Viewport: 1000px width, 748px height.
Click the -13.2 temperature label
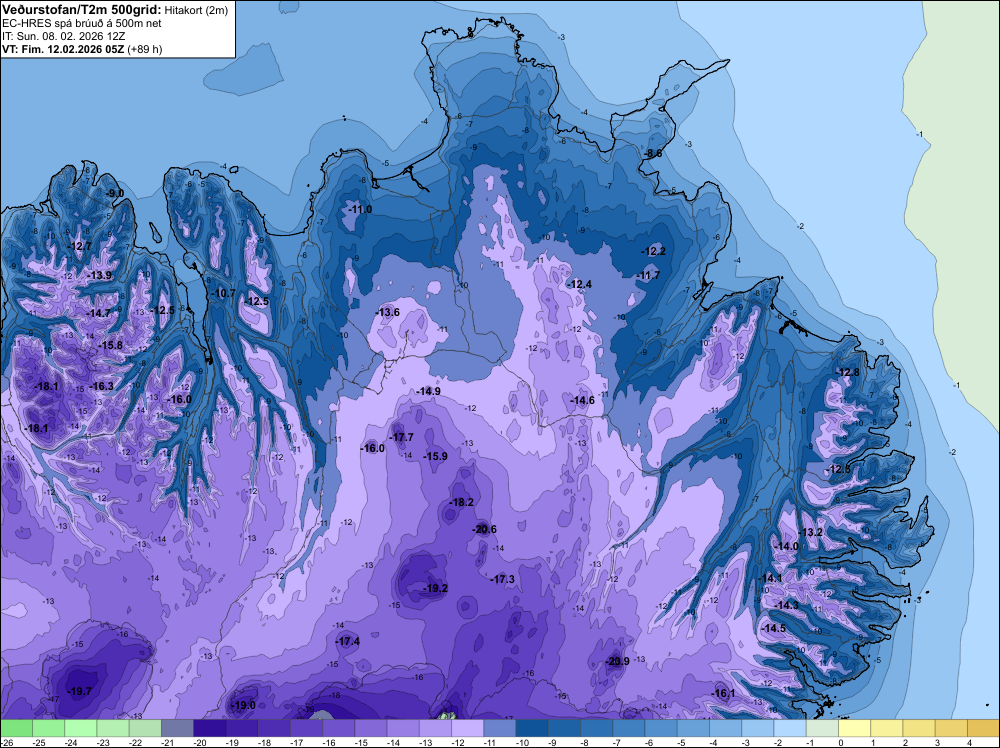[x=811, y=532]
